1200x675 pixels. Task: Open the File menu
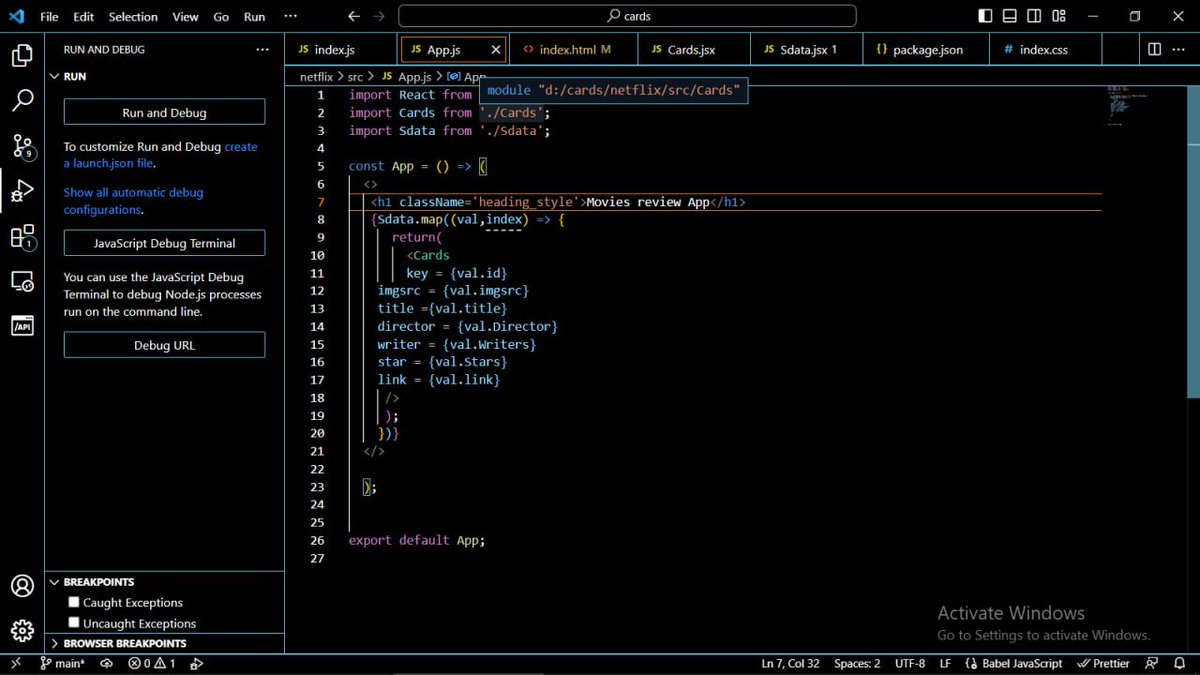49,16
